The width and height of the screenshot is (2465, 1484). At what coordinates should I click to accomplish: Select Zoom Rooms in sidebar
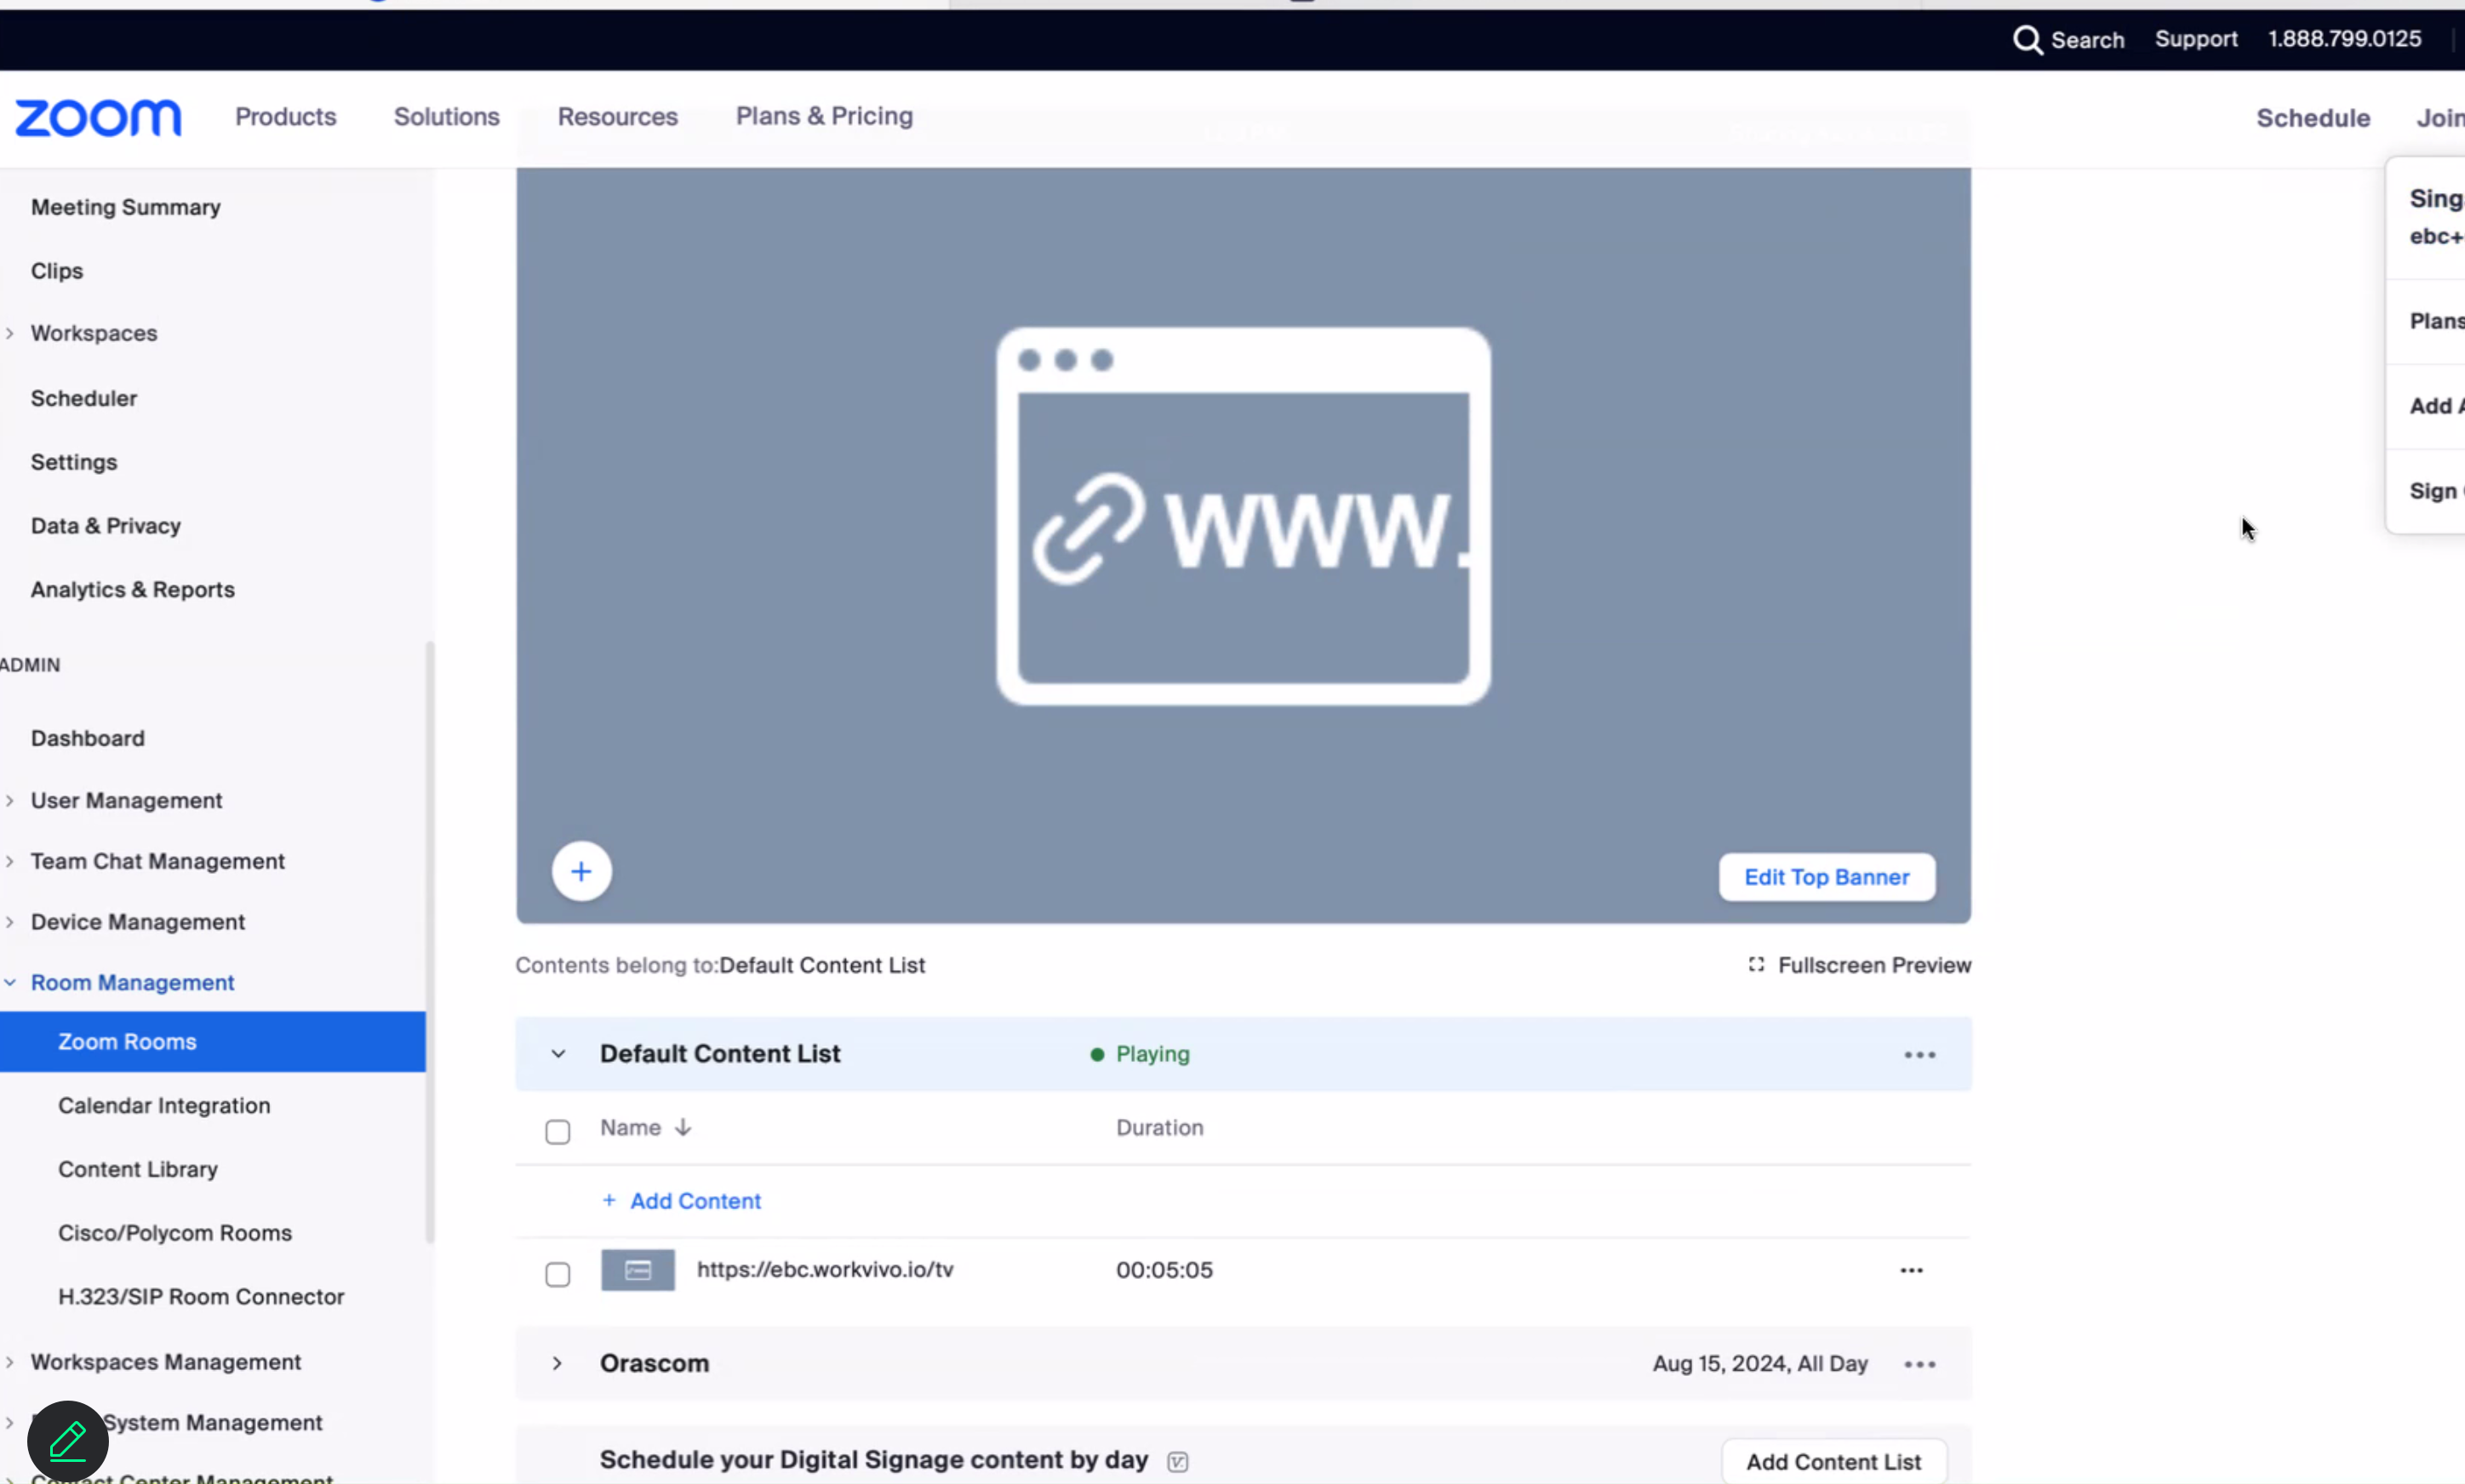click(213, 1042)
